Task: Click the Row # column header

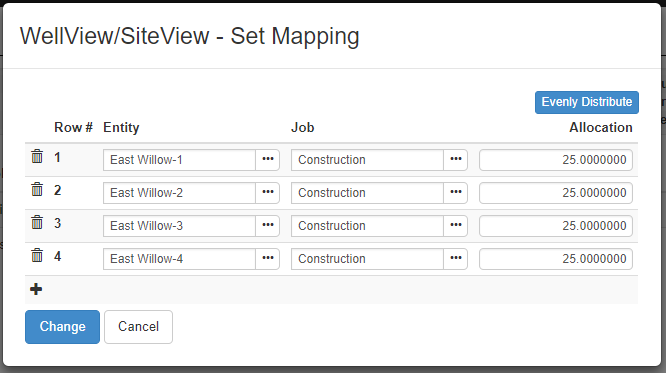Action: pos(73,127)
